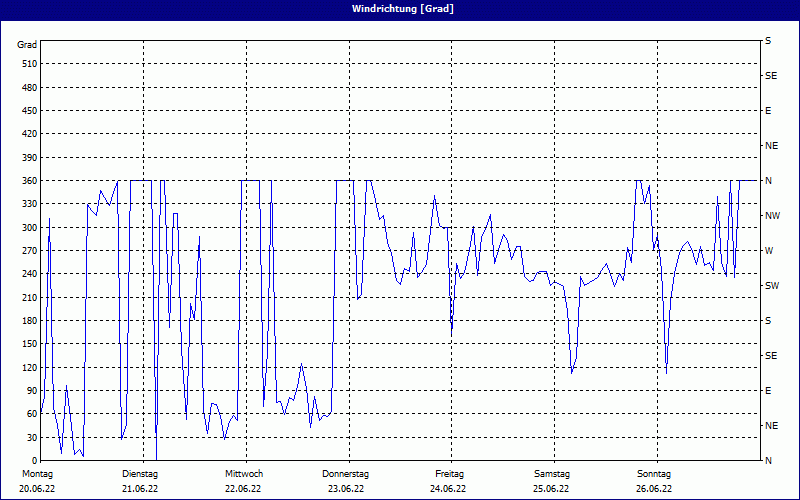Select the Montag day label
The image size is (800, 500).
tap(38, 474)
